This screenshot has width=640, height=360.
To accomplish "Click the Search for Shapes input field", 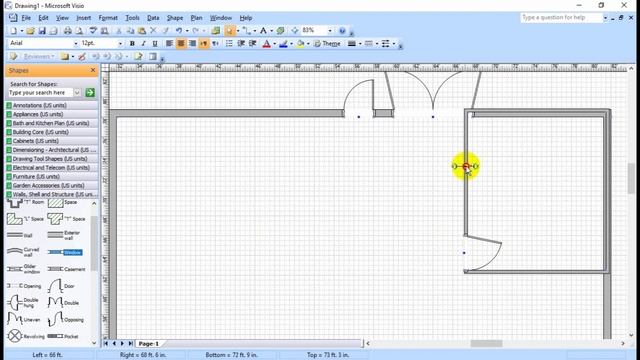I will point(40,93).
